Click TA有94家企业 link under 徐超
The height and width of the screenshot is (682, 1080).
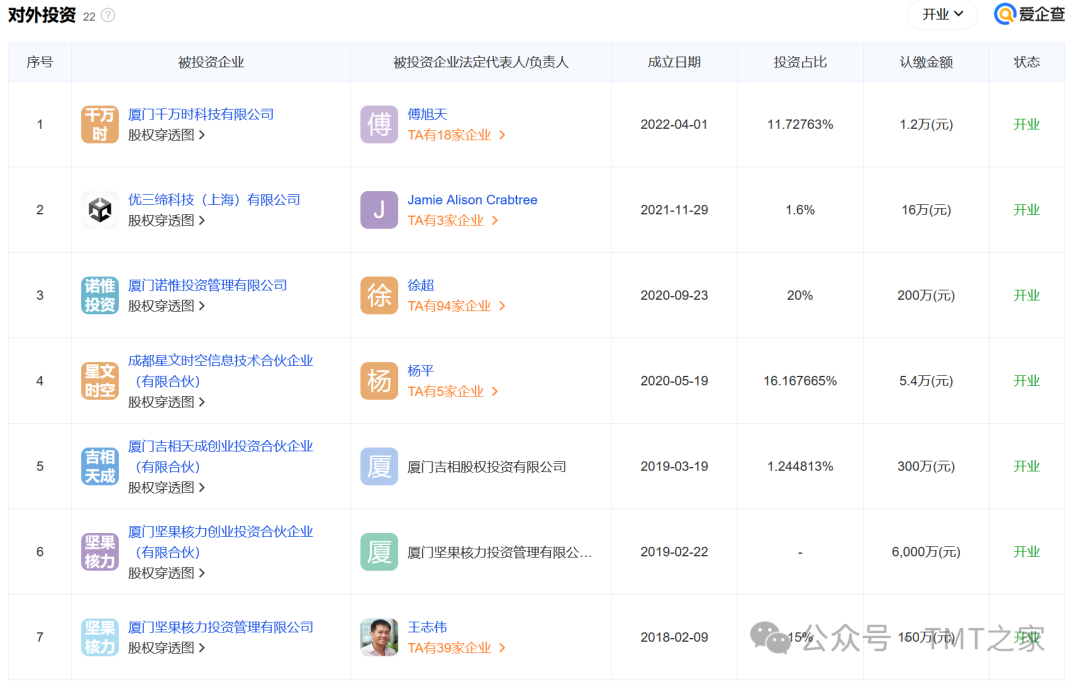click(456, 306)
